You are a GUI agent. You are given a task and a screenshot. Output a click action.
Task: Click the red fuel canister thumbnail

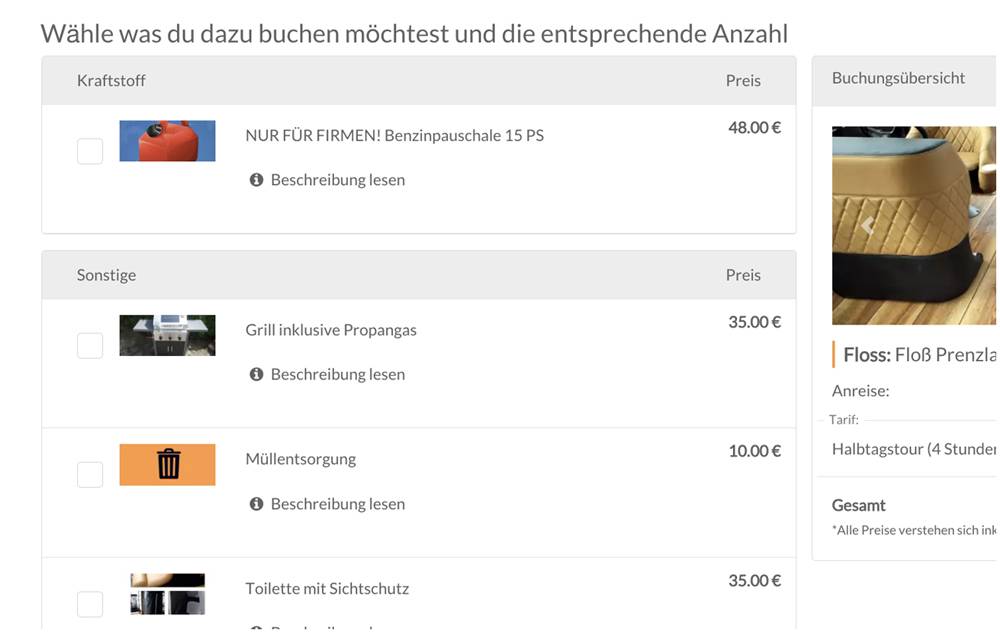(167, 141)
